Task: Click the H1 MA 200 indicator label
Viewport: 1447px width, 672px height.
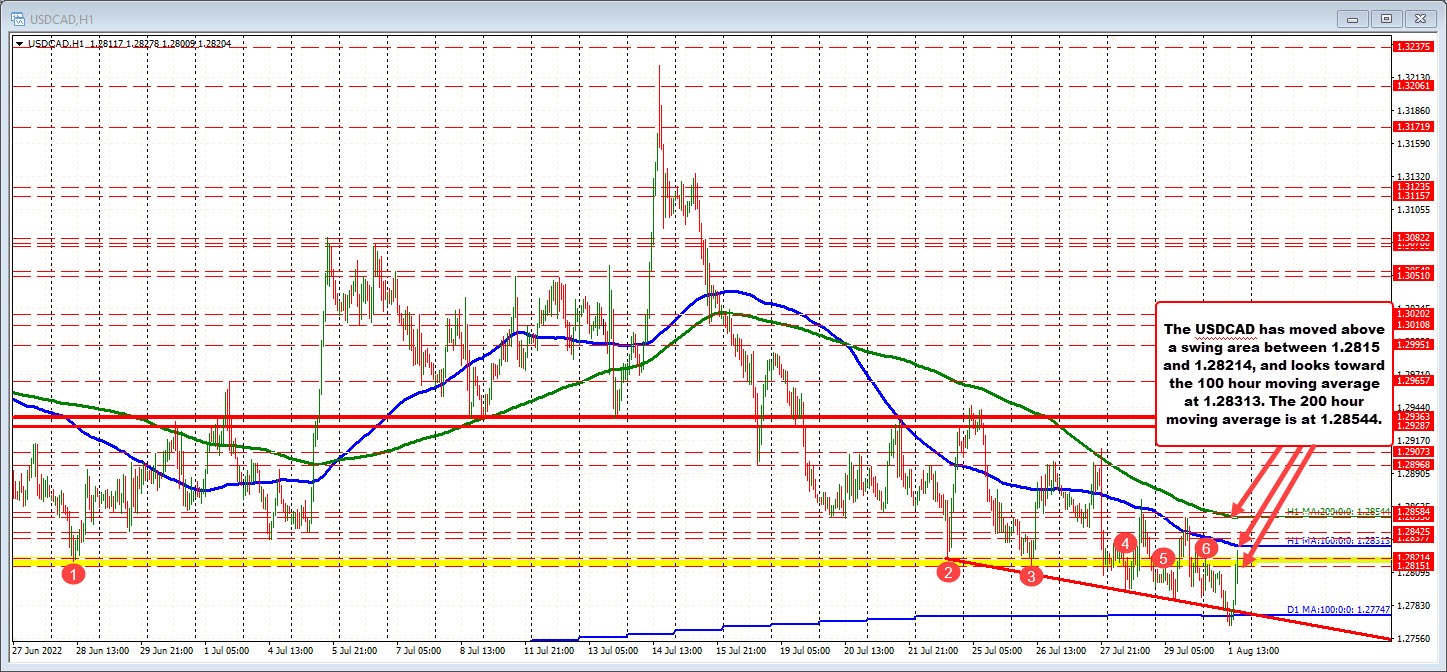Action: 1339,511
